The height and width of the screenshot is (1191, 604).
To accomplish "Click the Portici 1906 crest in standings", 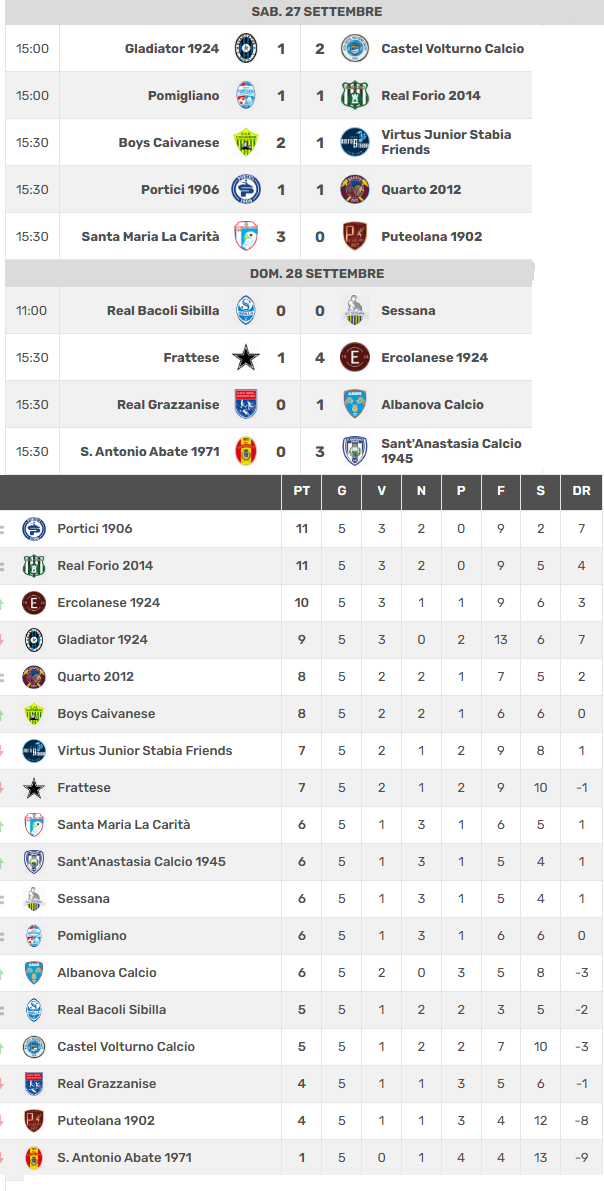I will (x=34, y=529).
